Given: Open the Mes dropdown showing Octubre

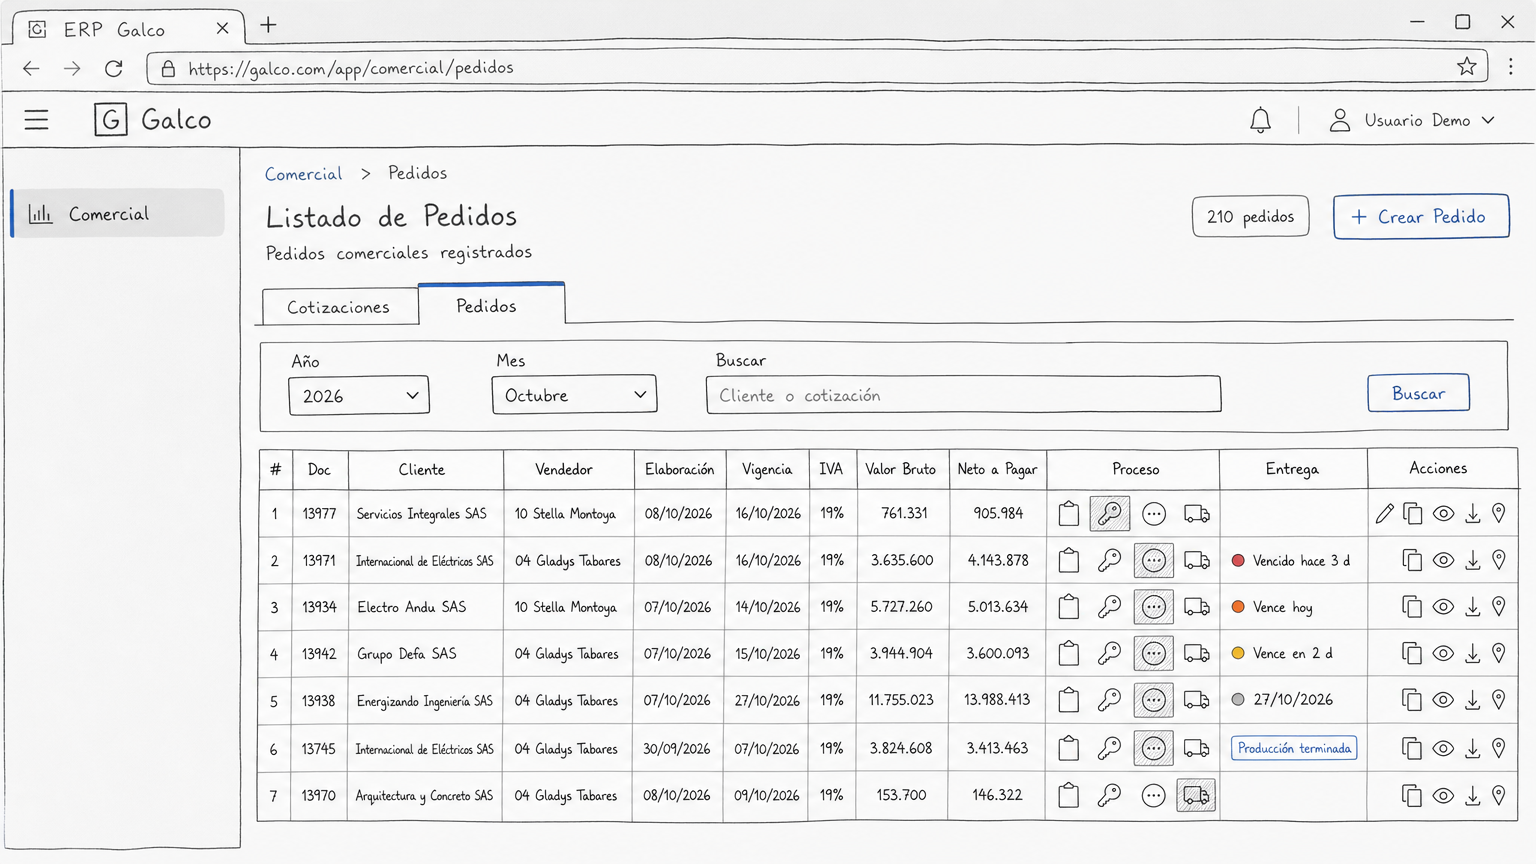Looking at the screenshot, I should [x=574, y=394].
